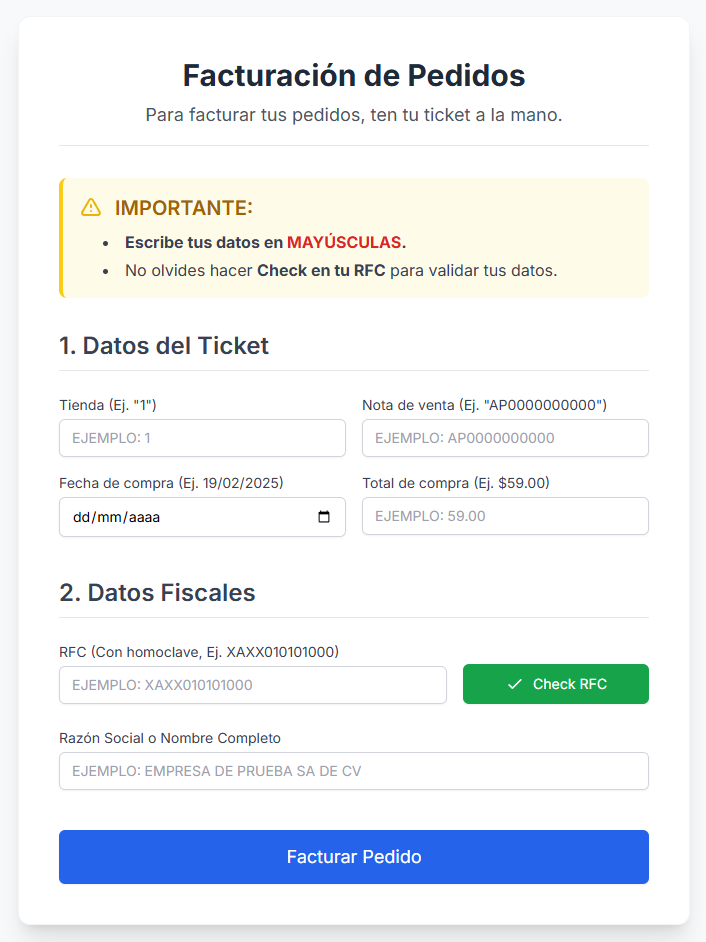The image size is (706, 942).
Task: Select the year (aaaa) segment of the date
Action: (x=143, y=518)
